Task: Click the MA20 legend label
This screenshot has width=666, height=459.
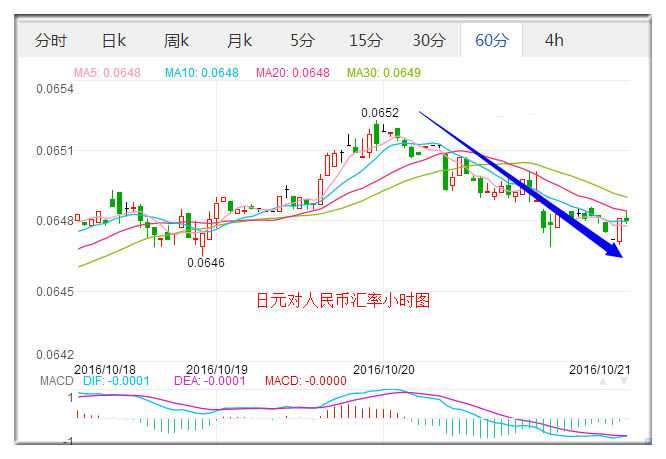Action: click(x=291, y=73)
